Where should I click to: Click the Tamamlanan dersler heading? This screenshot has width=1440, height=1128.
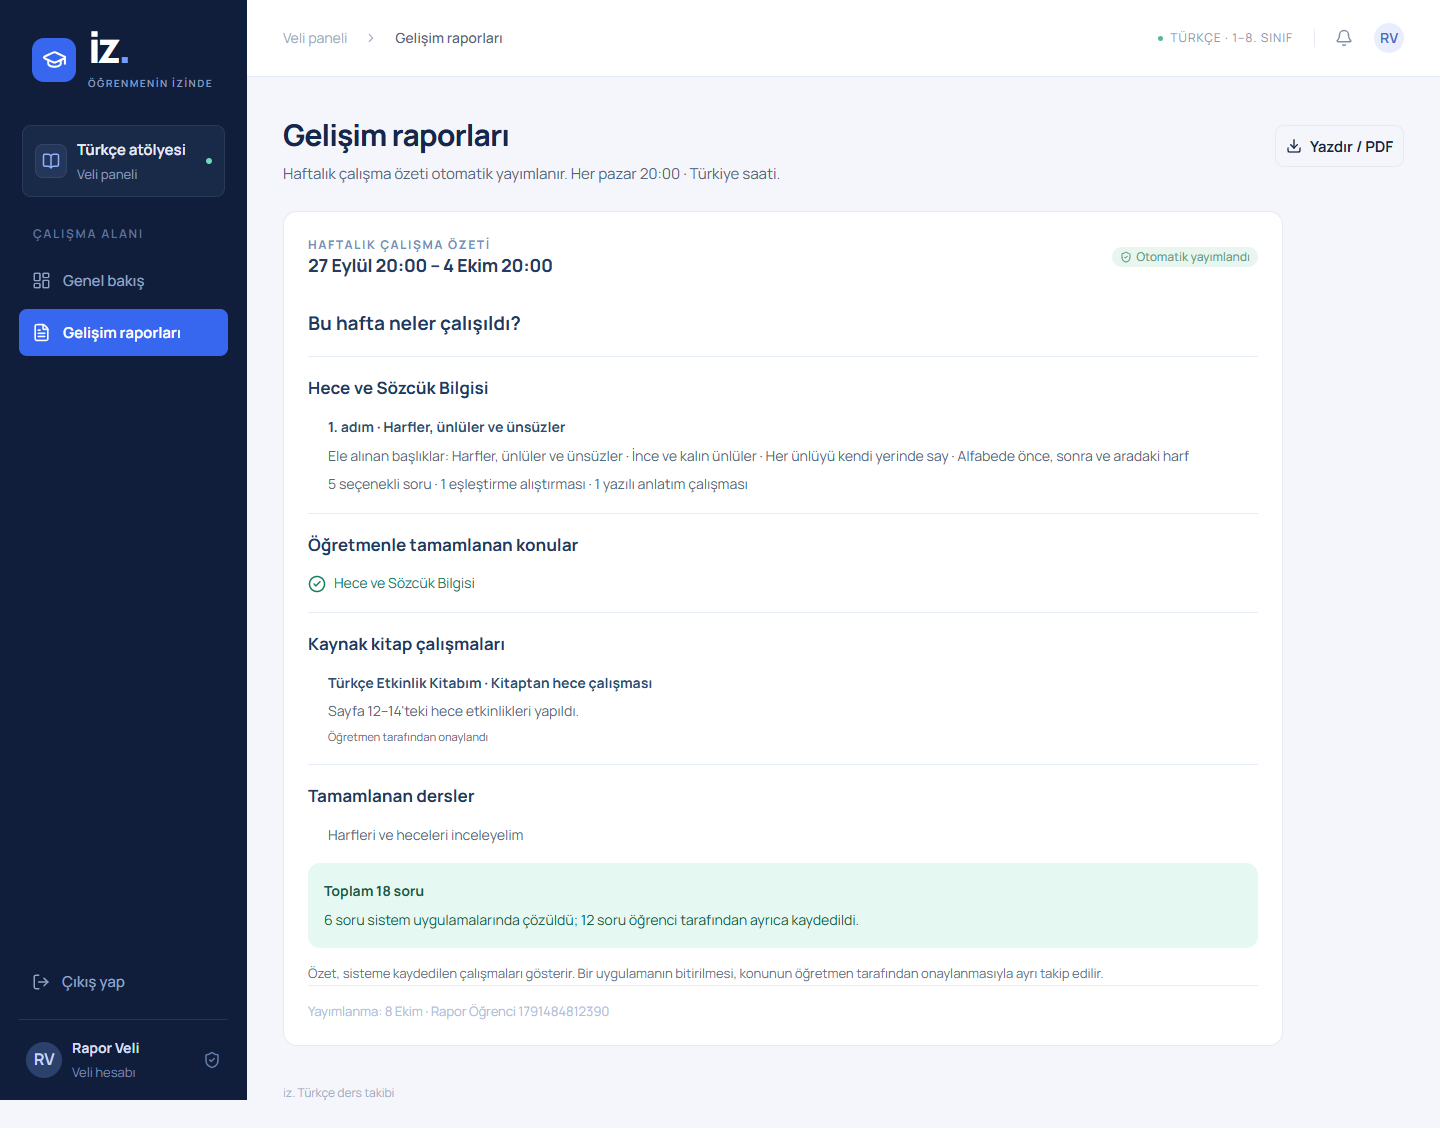point(391,796)
